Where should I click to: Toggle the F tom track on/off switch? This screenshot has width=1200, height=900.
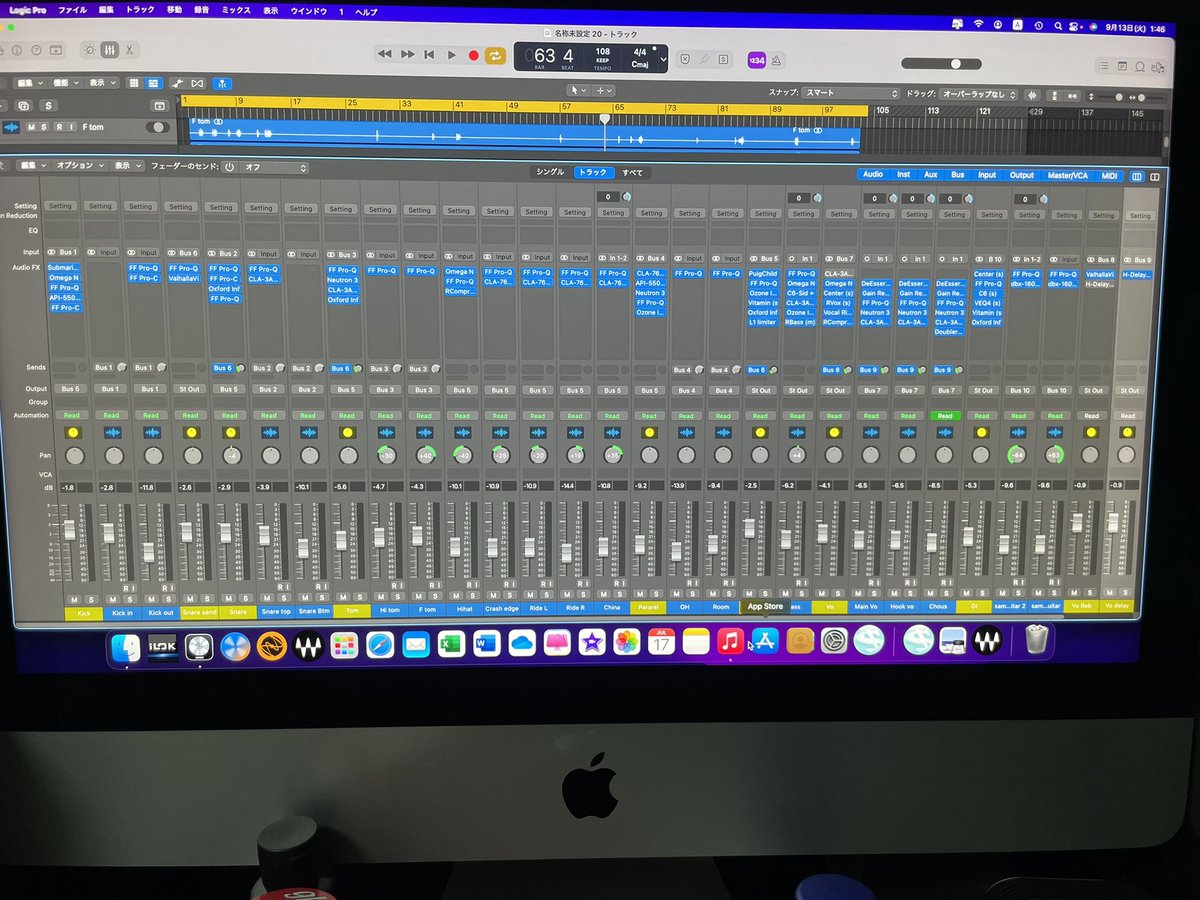pos(158,127)
